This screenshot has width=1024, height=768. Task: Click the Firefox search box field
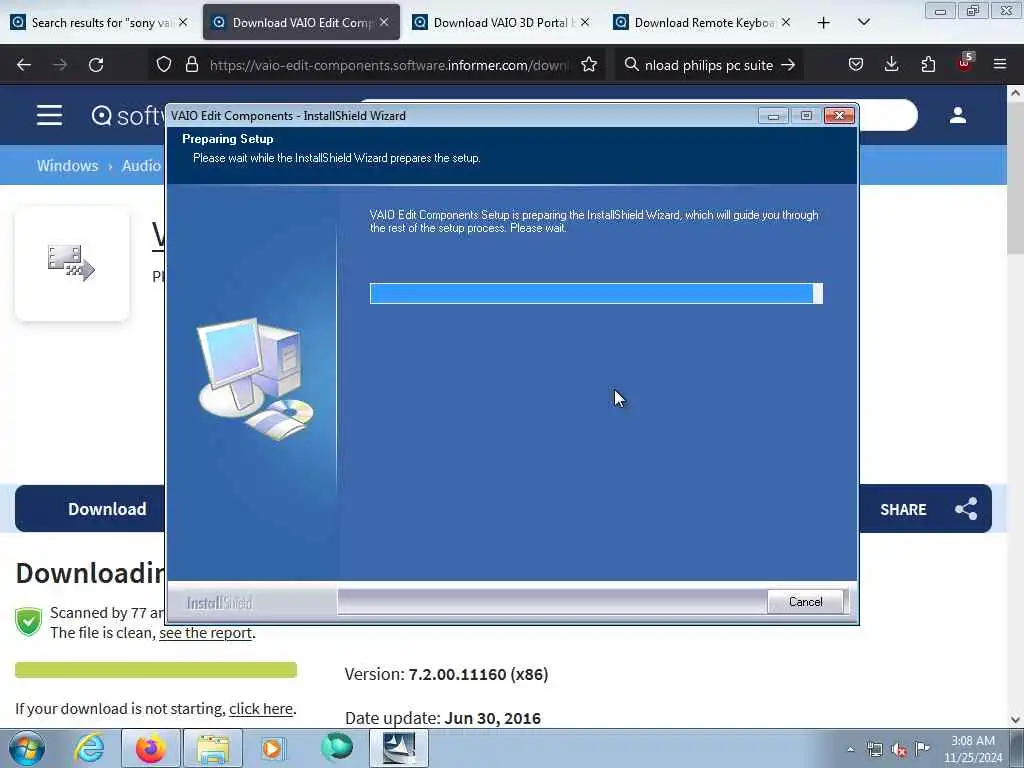pyautogui.click(x=709, y=65)
